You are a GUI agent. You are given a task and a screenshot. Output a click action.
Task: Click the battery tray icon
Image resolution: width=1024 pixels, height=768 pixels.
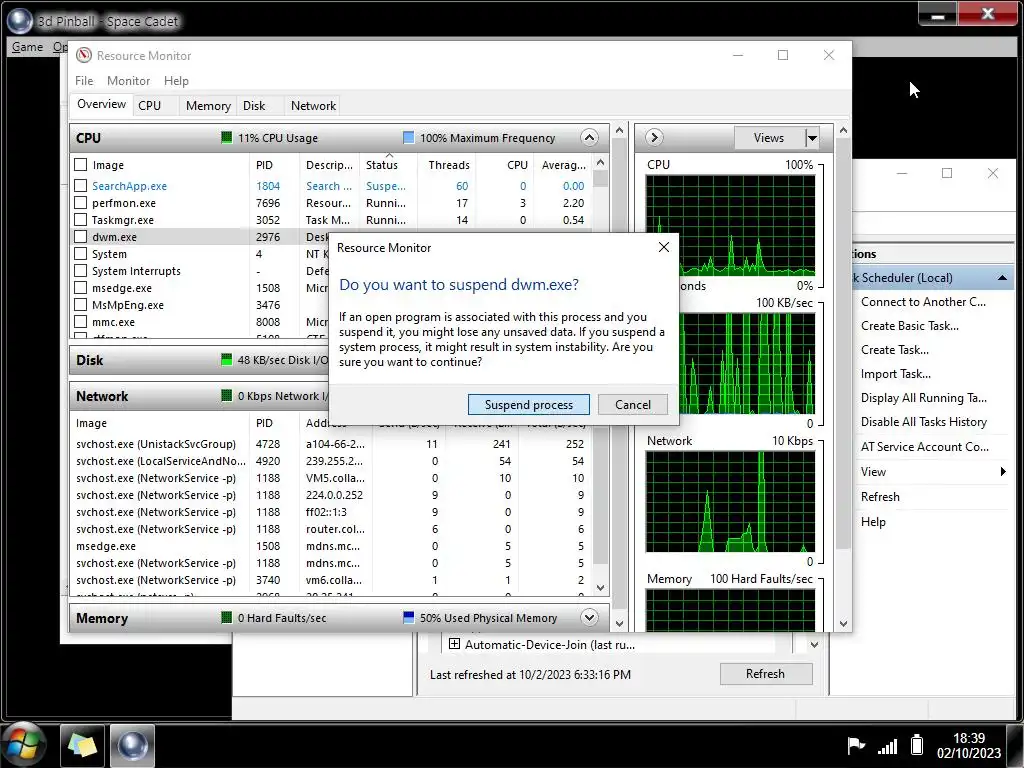click(917, 744)
